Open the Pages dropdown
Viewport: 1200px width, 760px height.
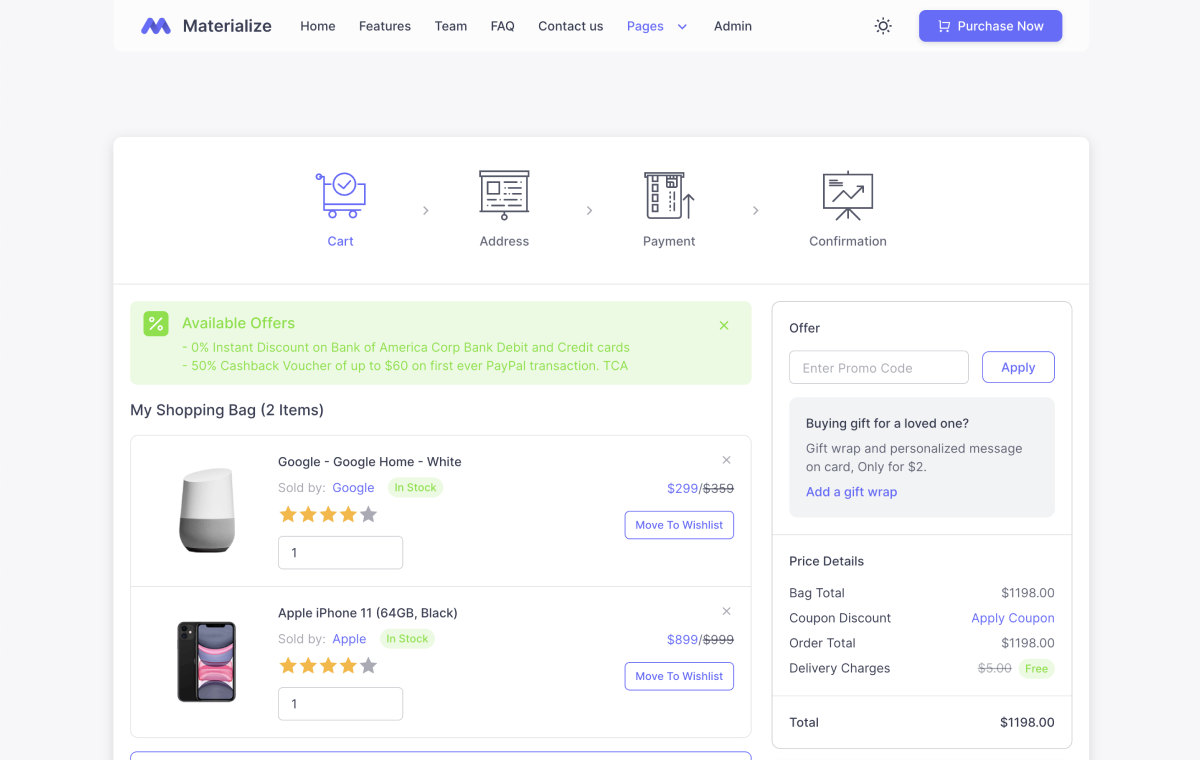[x=656, y=26]
